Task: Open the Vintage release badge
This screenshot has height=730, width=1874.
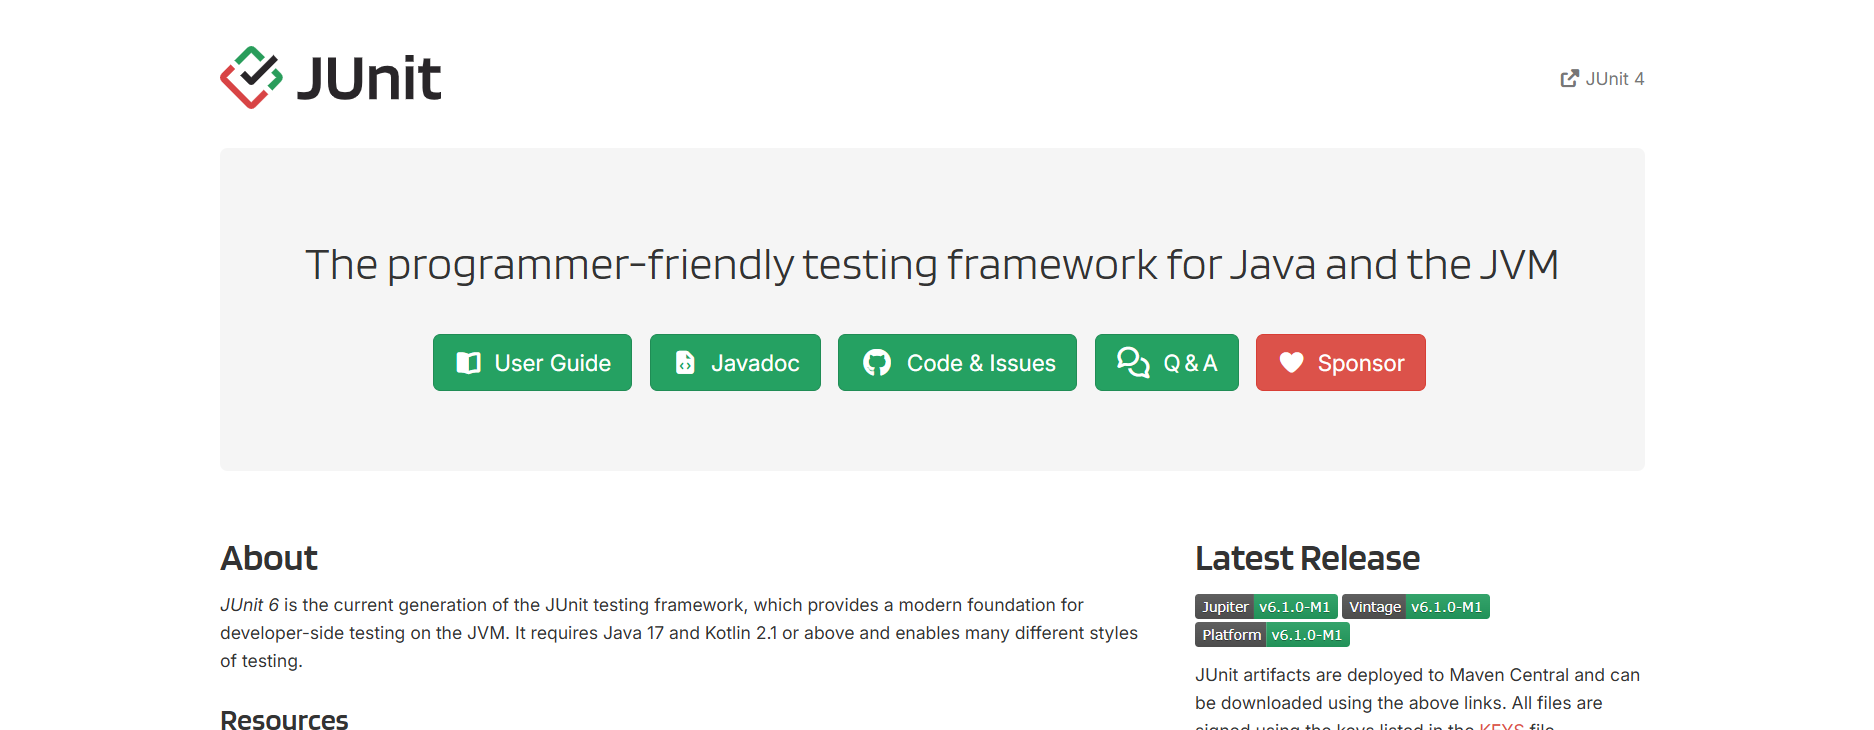Action: click(1374, 607)
